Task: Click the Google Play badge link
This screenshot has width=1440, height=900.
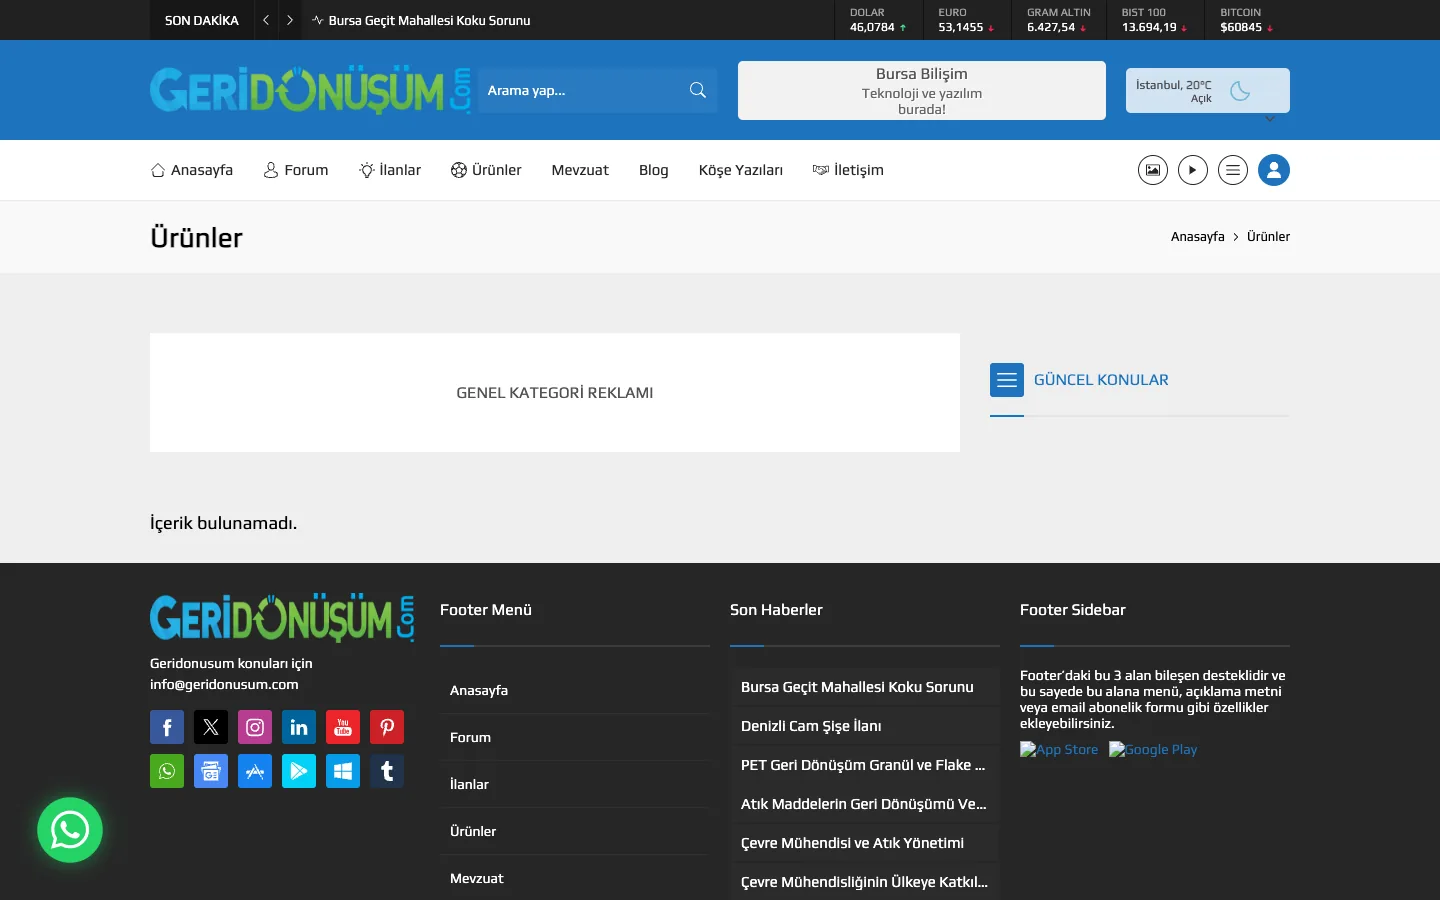Action: [x=1153, y=749]
